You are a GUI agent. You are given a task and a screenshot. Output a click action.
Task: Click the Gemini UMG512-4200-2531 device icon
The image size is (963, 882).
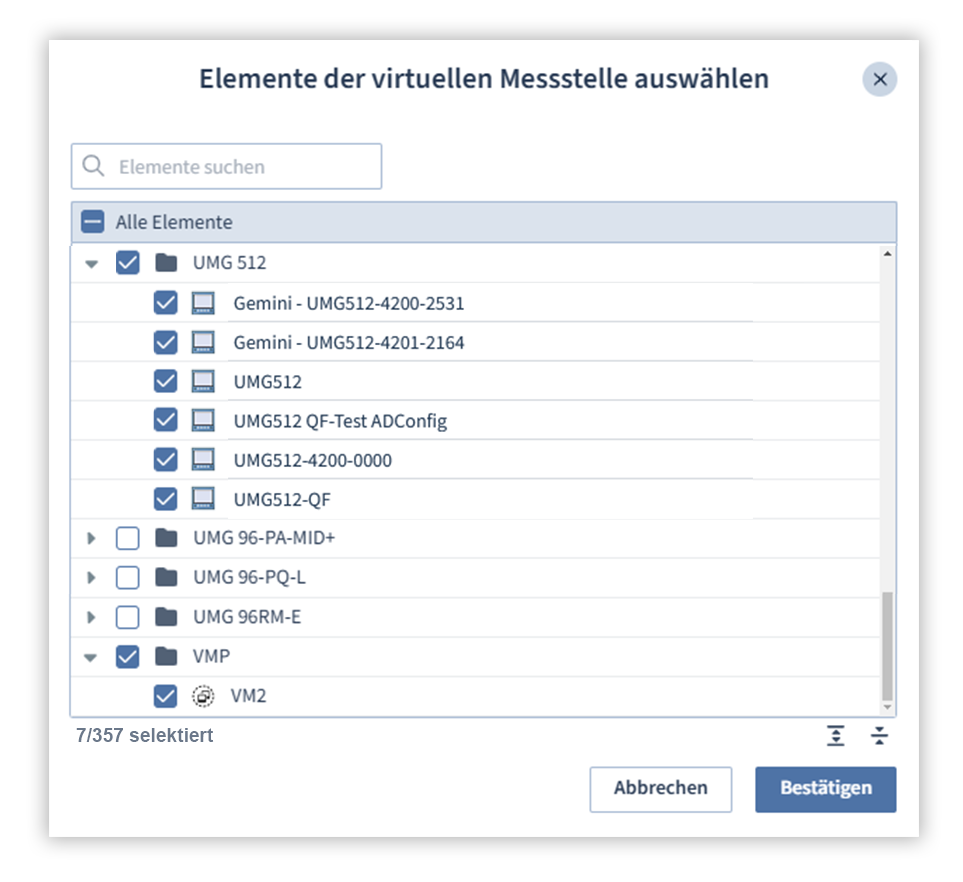203,303
